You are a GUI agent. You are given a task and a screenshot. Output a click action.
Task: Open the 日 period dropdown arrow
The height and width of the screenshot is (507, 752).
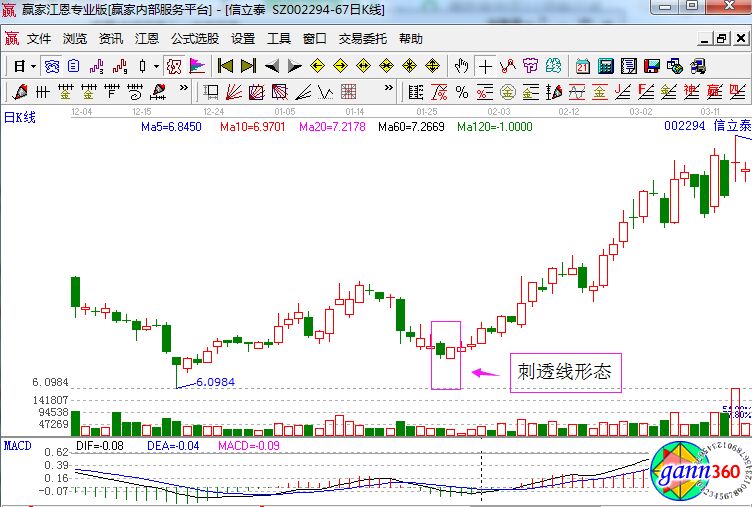point(33,66)
